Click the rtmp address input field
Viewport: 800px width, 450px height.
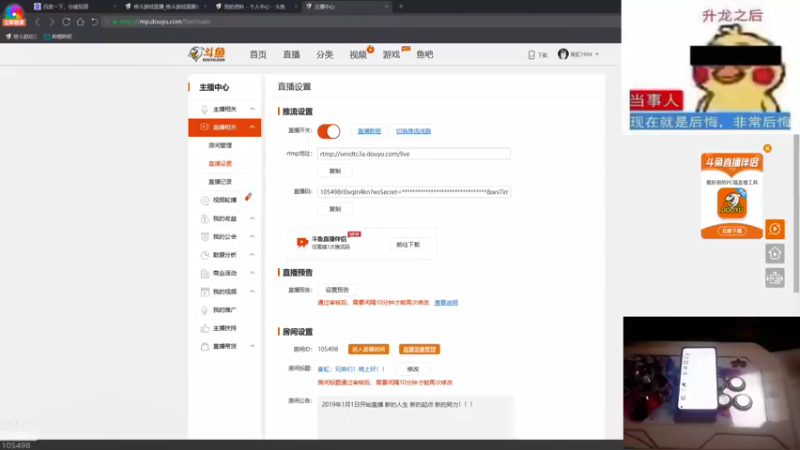pyautogui.click(x=414, y=154)
